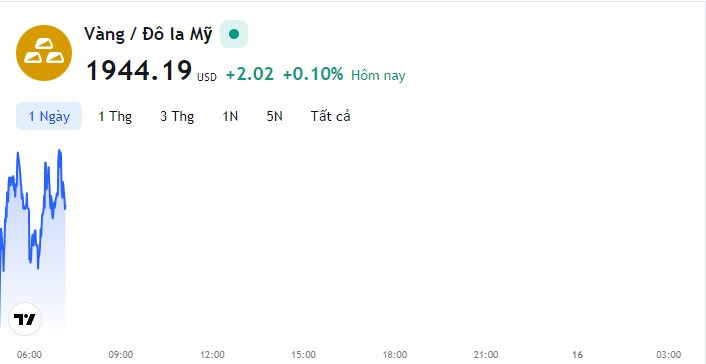Screen dimensions: 706x364
Task: Choose the 5N five-year range
Action: coord(274,116)
